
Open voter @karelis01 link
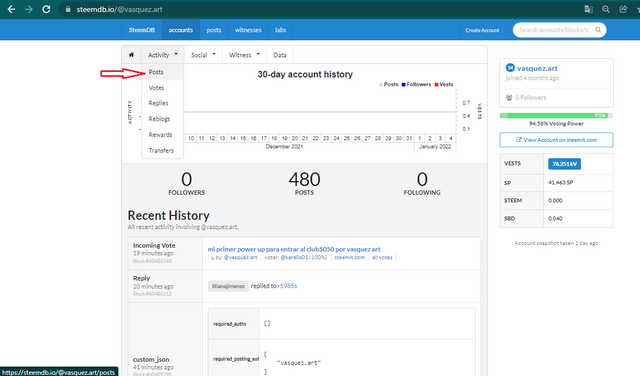[x=294, y=257]
